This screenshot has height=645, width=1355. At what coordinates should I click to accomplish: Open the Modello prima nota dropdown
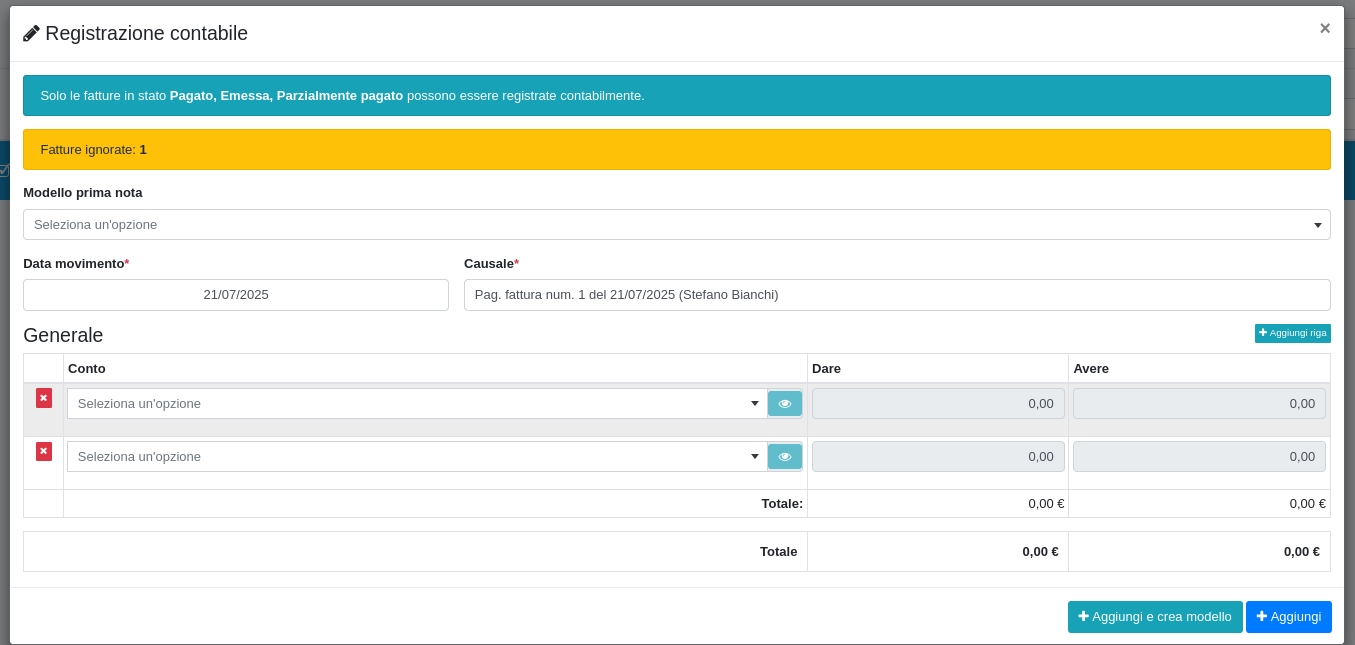coord(676,225)
